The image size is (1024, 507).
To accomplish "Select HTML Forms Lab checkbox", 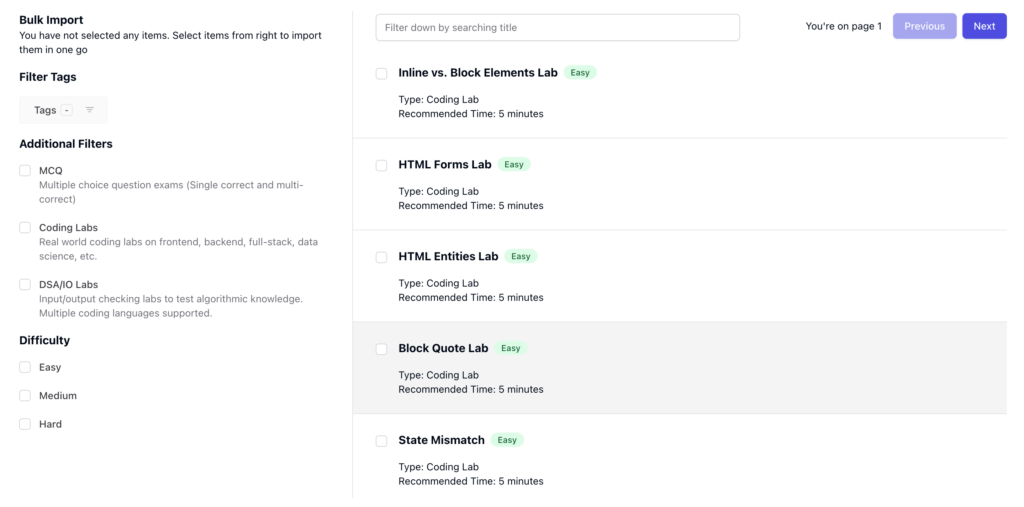I will (381, 165).
